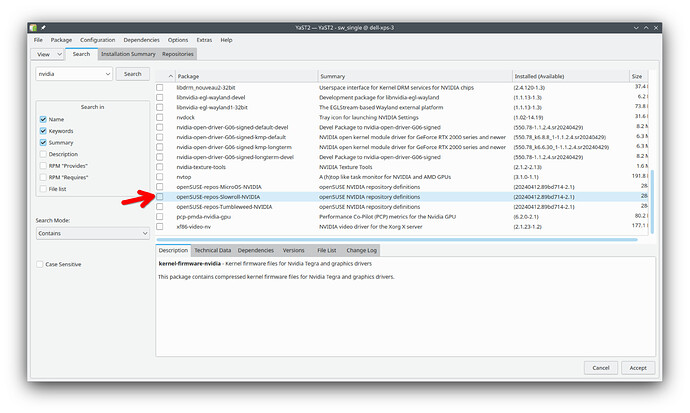Open the Dependencies menu
This screenshot has height=413, width=690.
click(141, 40)
